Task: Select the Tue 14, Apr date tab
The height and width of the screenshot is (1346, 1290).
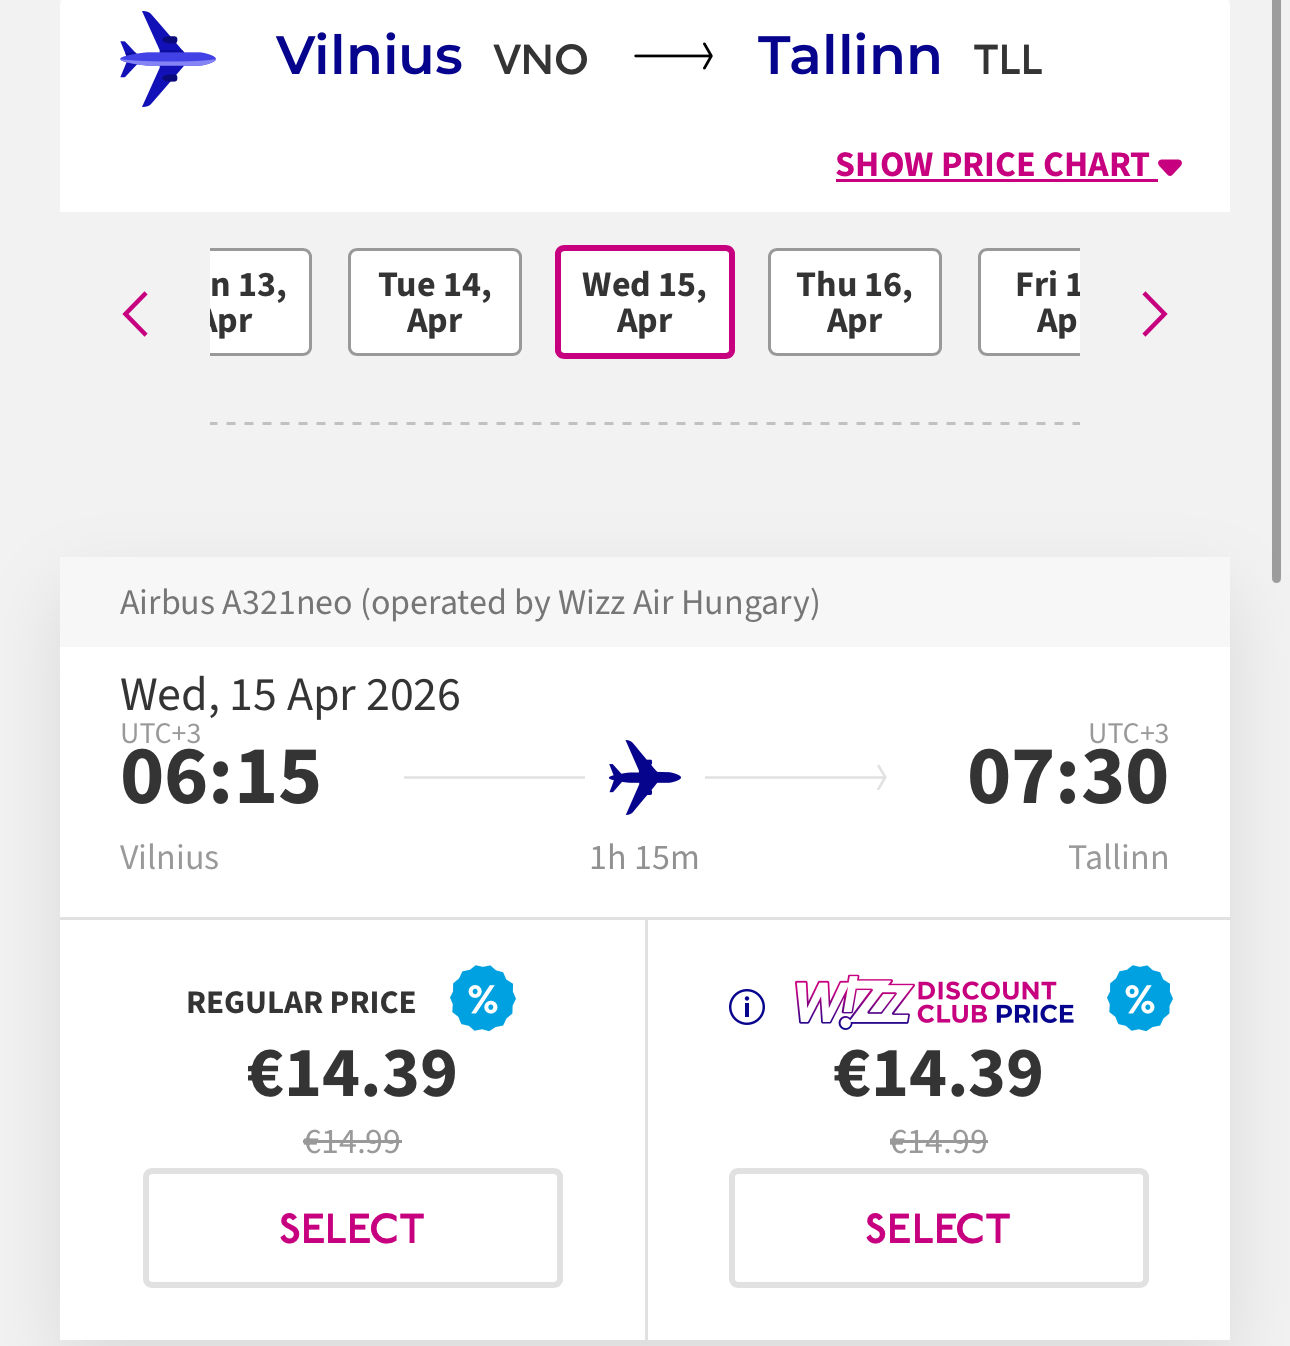Action: (435, 302)
